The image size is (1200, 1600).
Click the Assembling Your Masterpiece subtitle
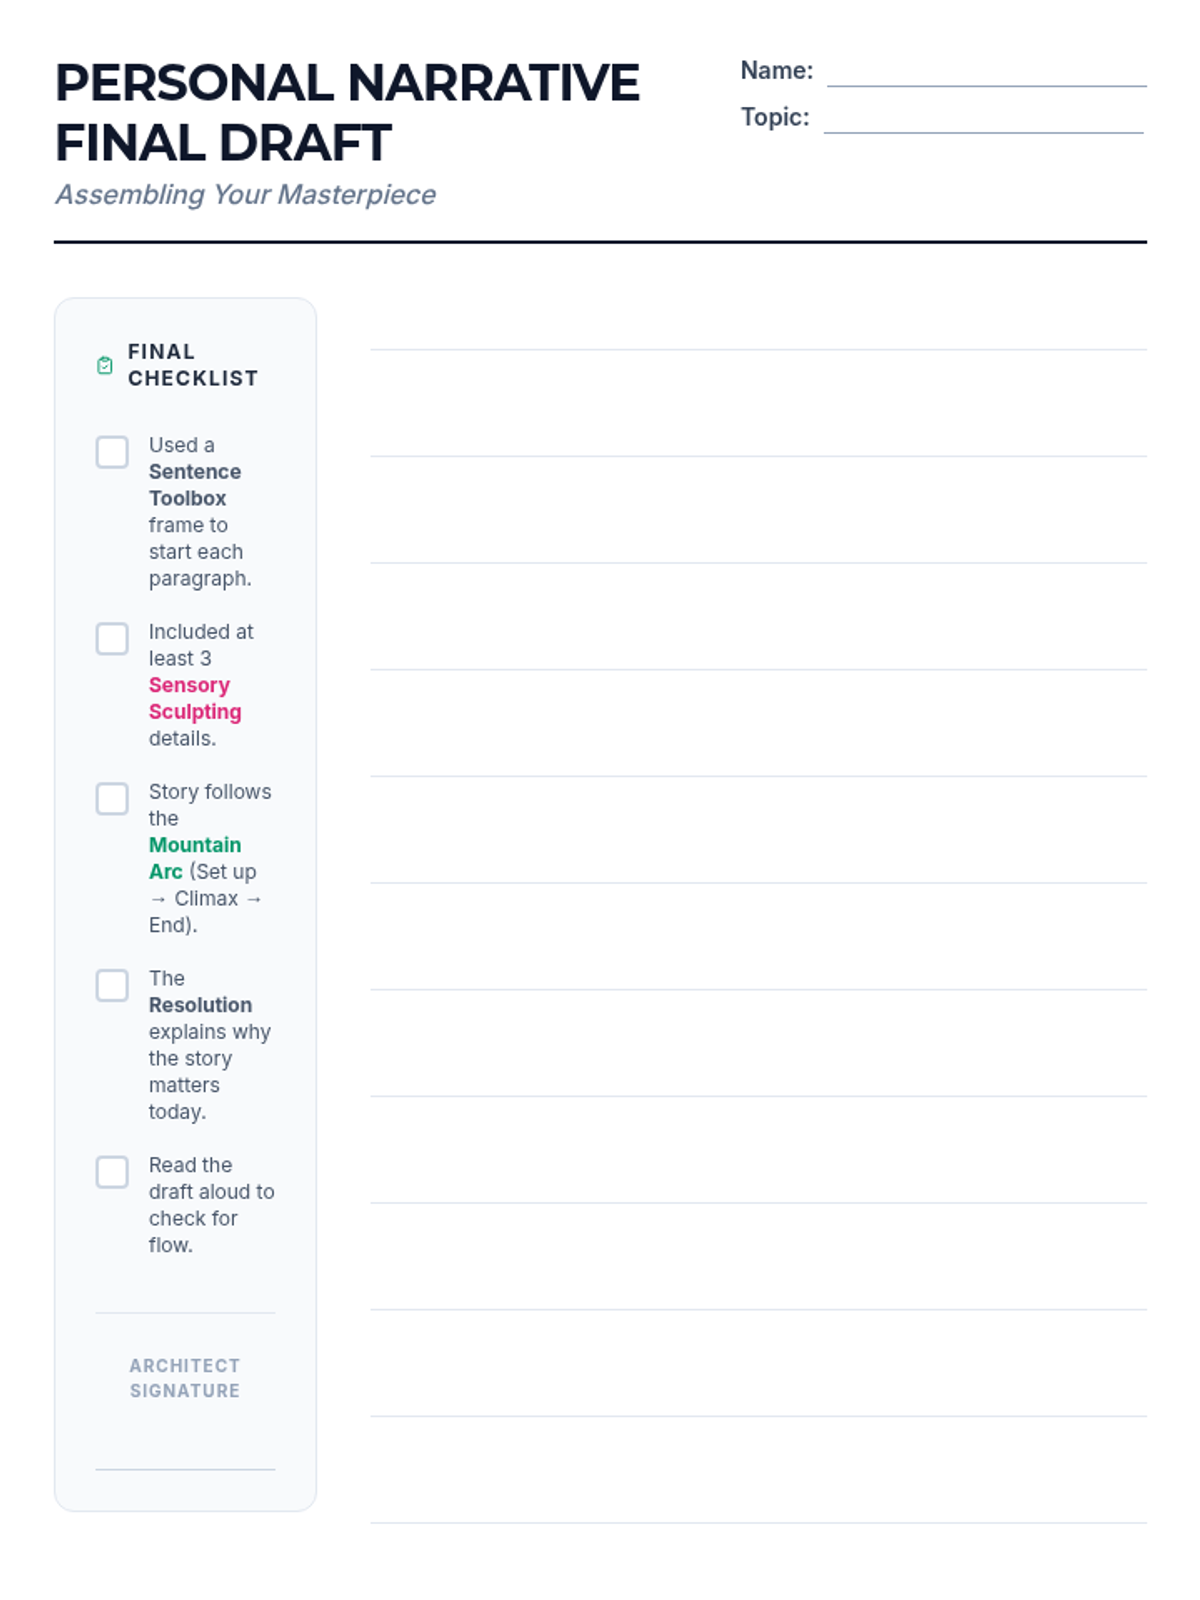[245, 194]
